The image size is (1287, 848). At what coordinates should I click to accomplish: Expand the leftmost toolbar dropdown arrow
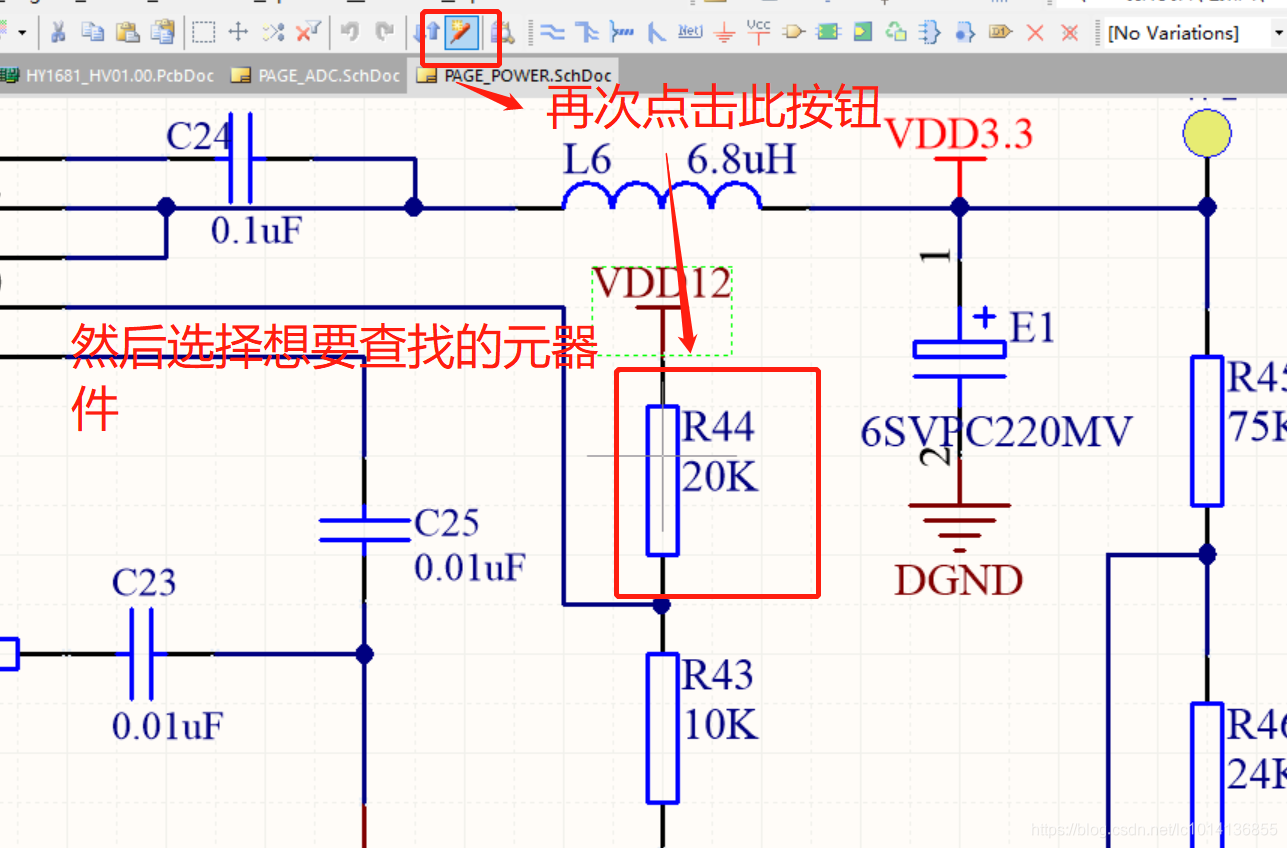21,32
